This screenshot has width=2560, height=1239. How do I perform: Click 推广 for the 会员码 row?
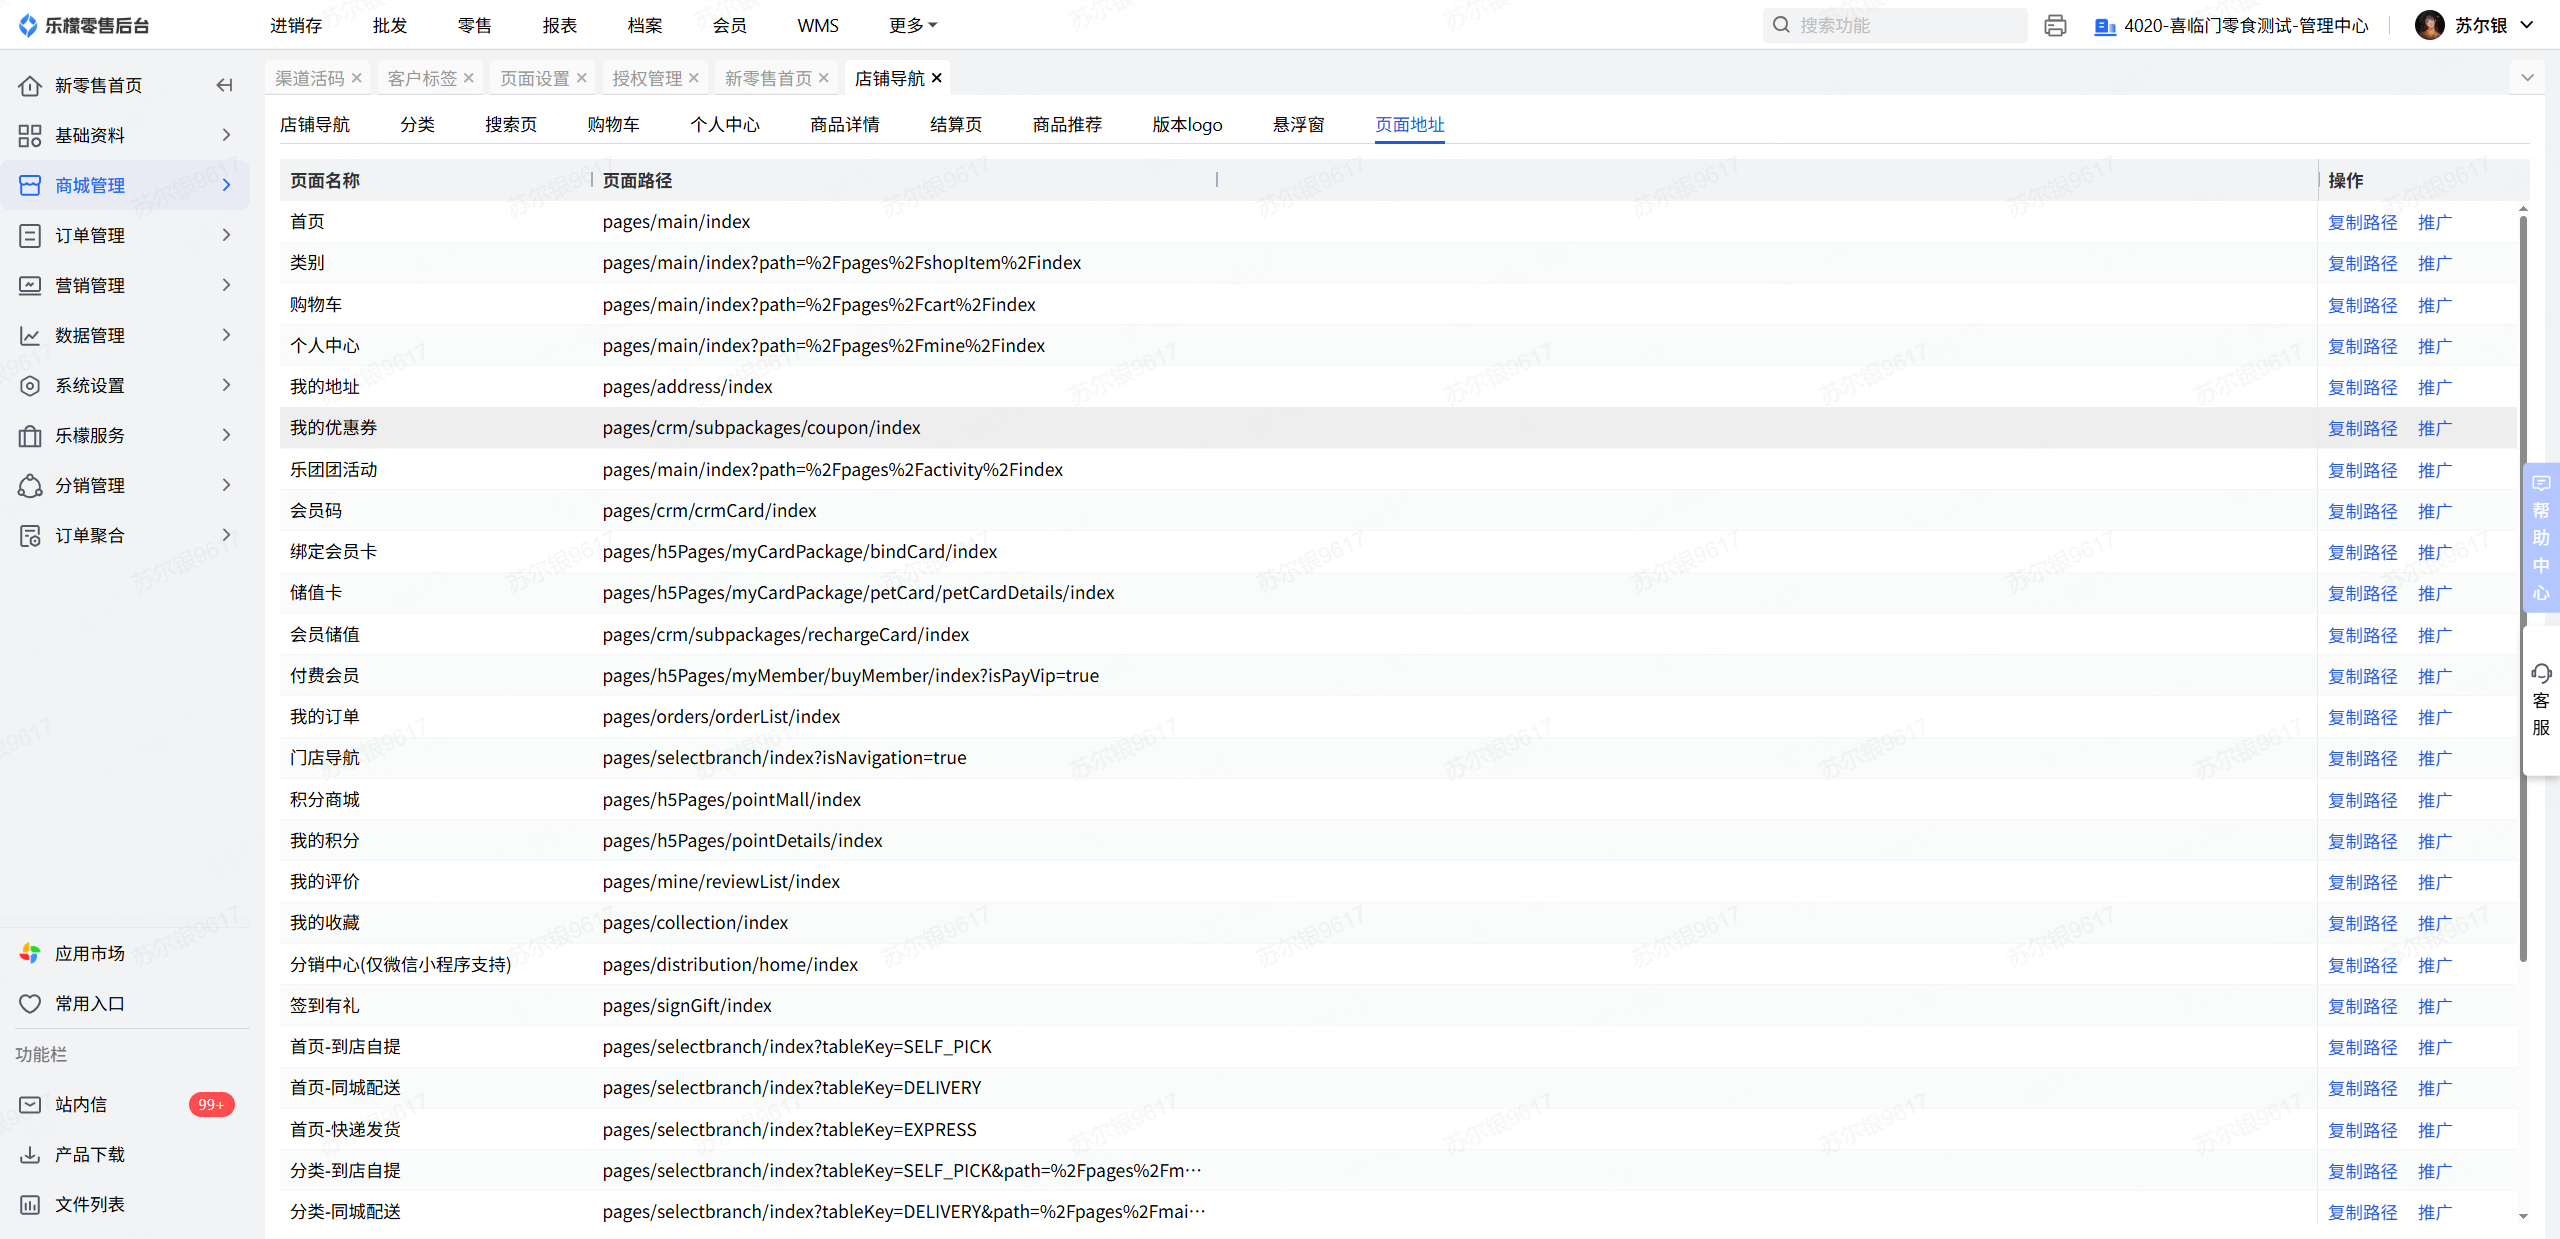(x=2434, y=511)
